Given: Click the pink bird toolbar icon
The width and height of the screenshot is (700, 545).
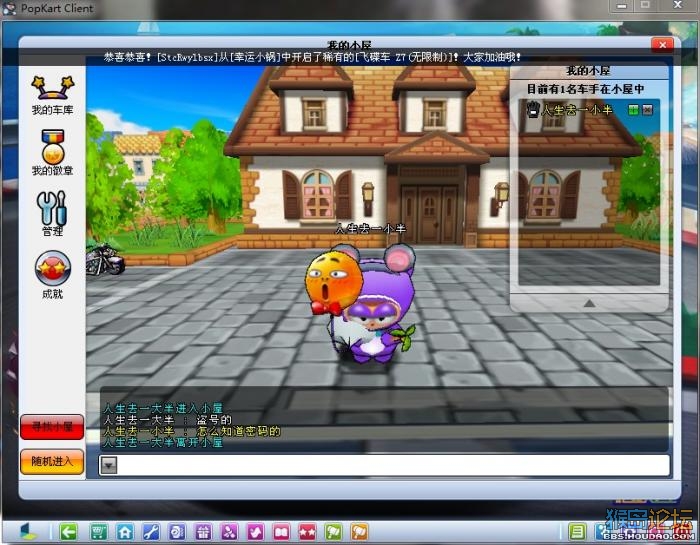Looking at the screenshot, I should point(255,532).
